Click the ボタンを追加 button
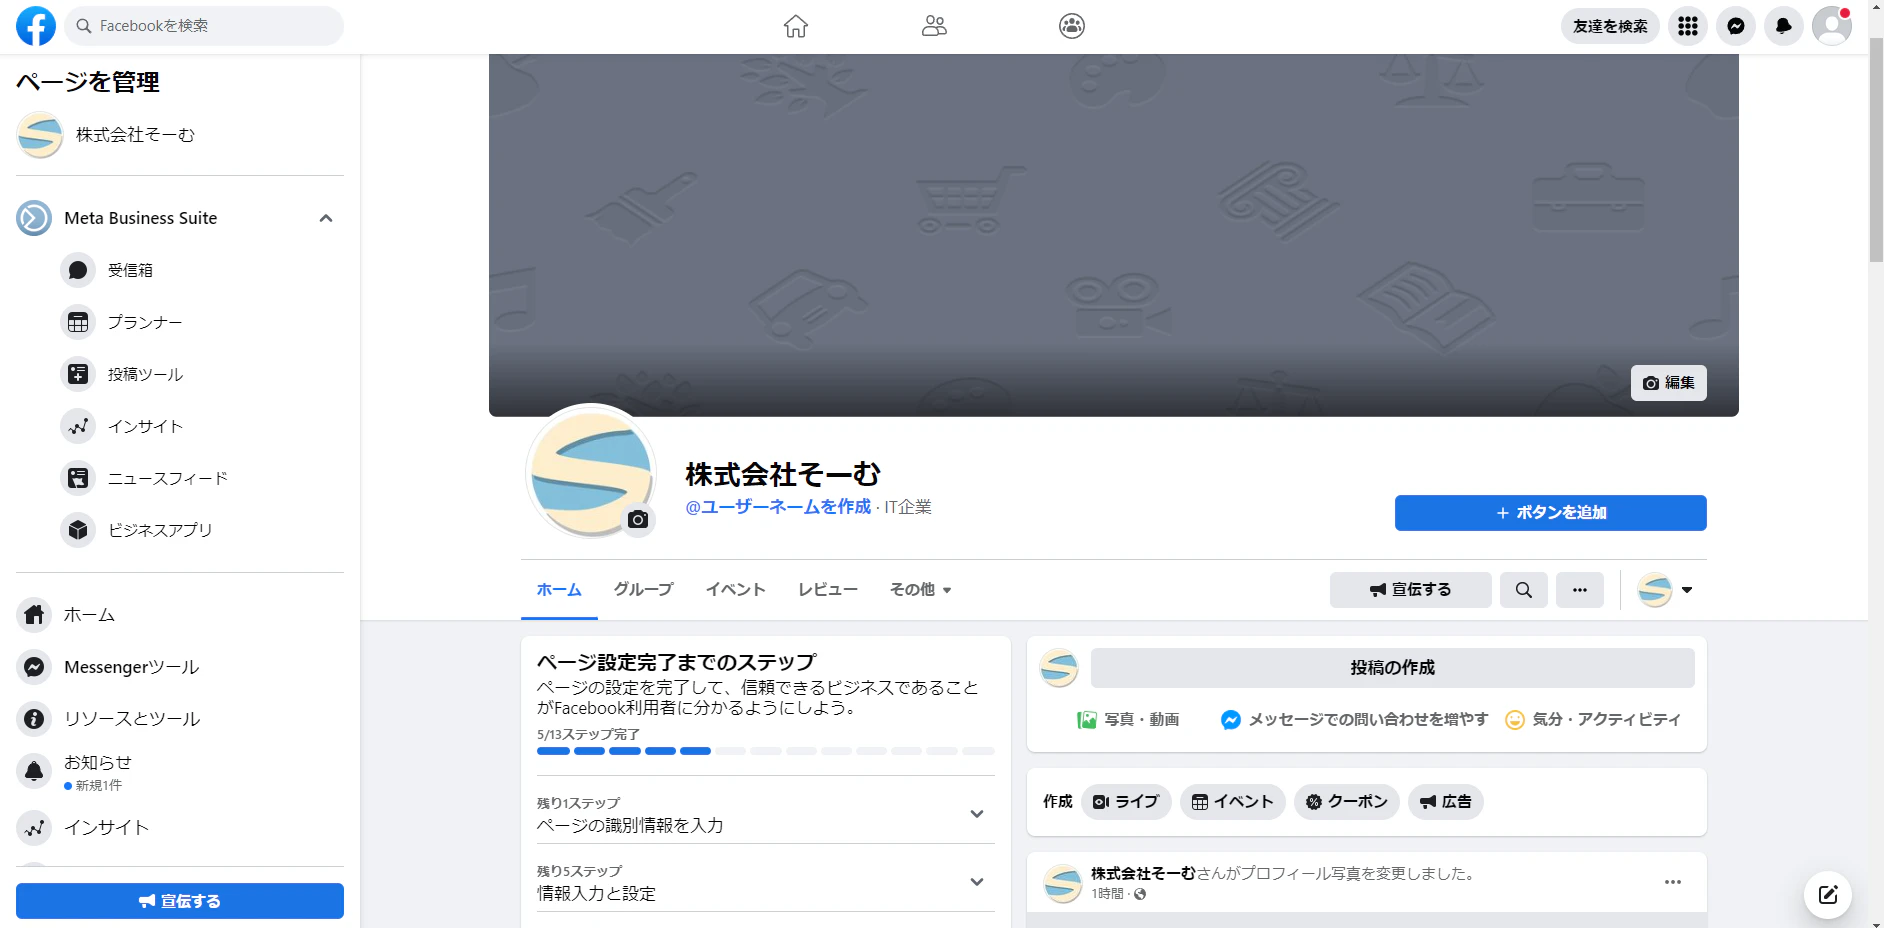Viewport: 1884px width, 928px height. coord(1549,512)
